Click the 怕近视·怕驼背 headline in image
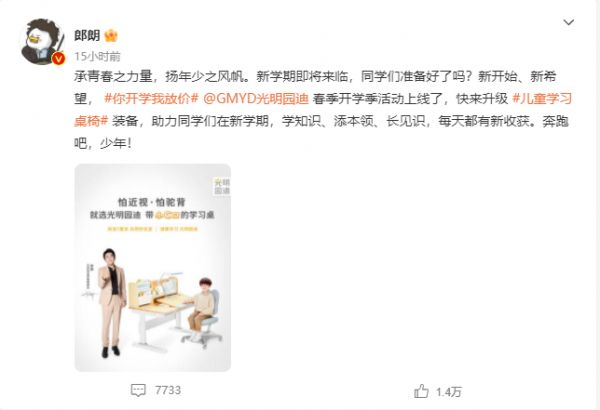 (x=152, y=202)
